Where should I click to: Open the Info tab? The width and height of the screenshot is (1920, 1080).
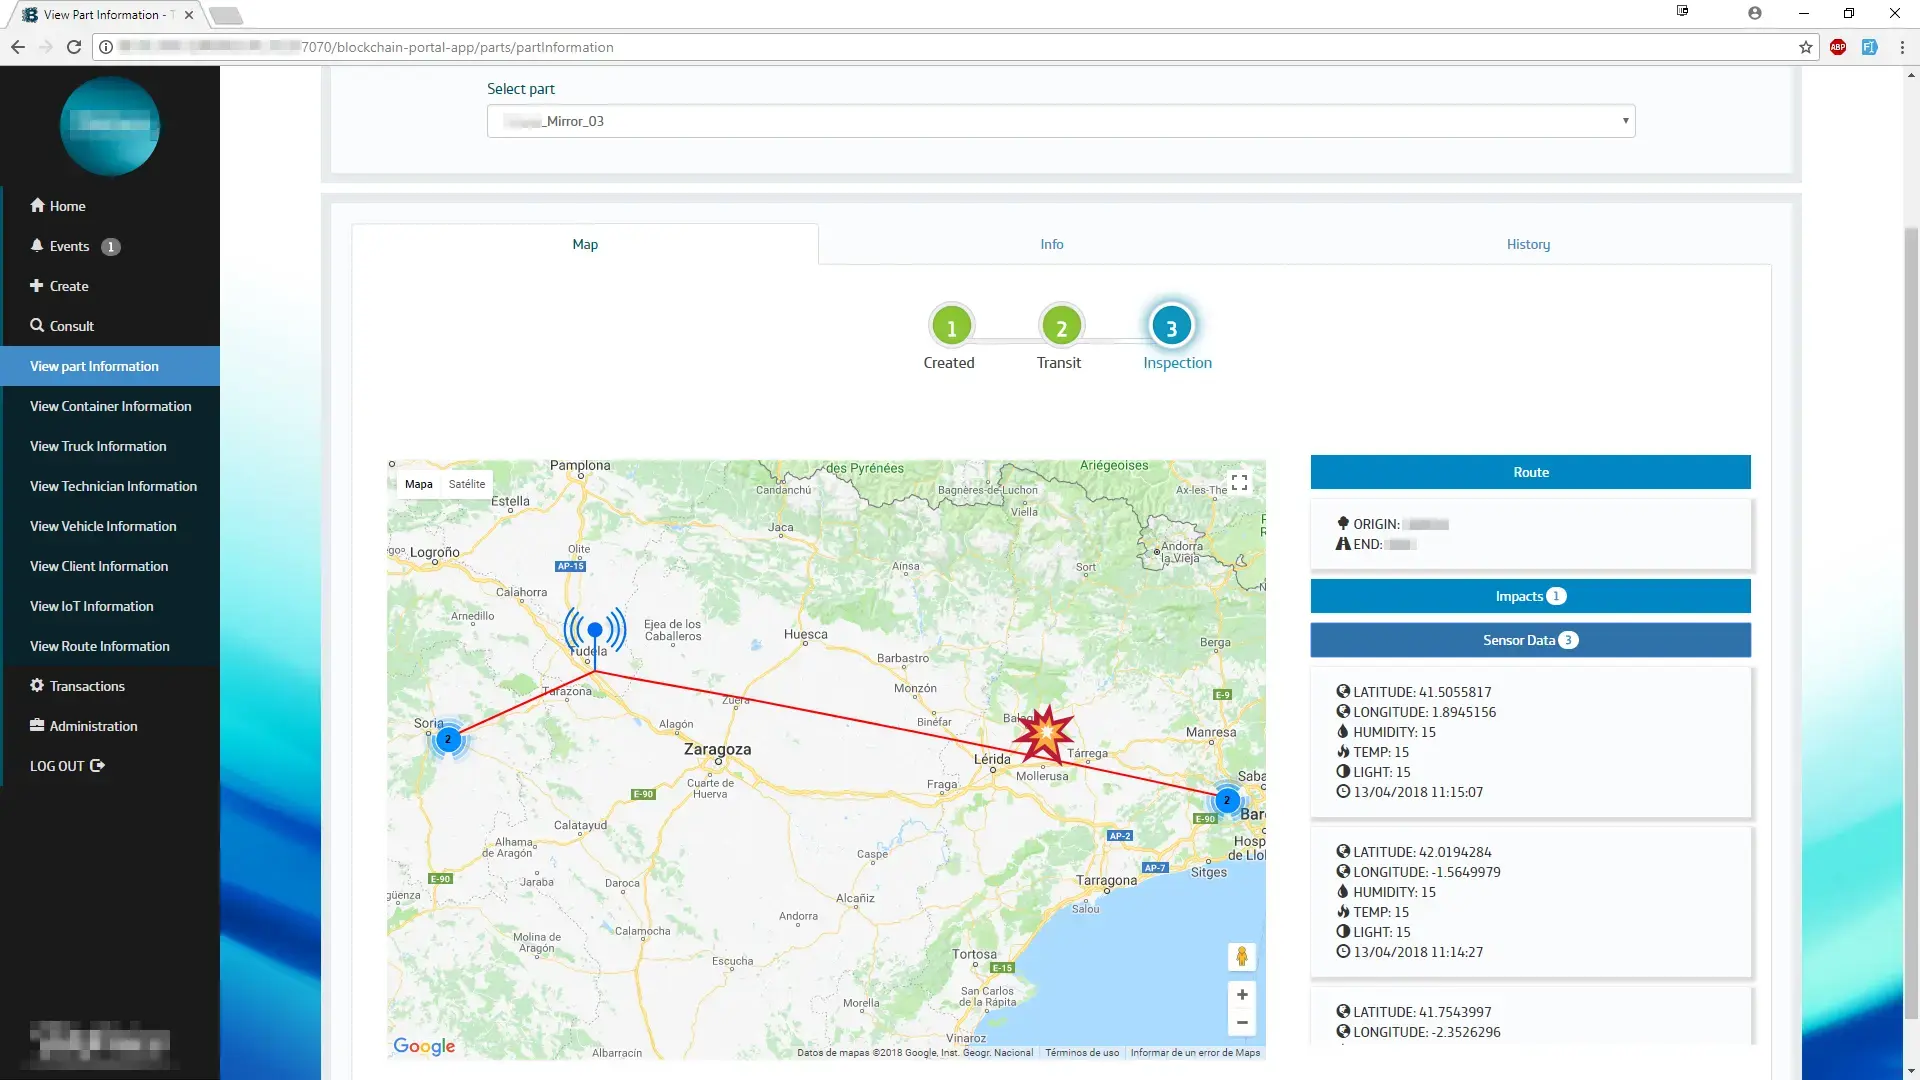tap(1051, 244)
